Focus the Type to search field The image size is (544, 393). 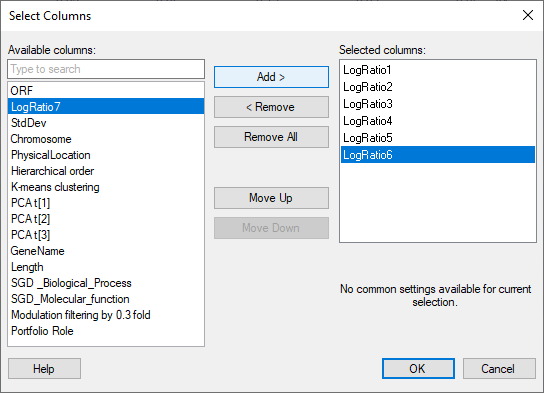[x=106, y=69]
